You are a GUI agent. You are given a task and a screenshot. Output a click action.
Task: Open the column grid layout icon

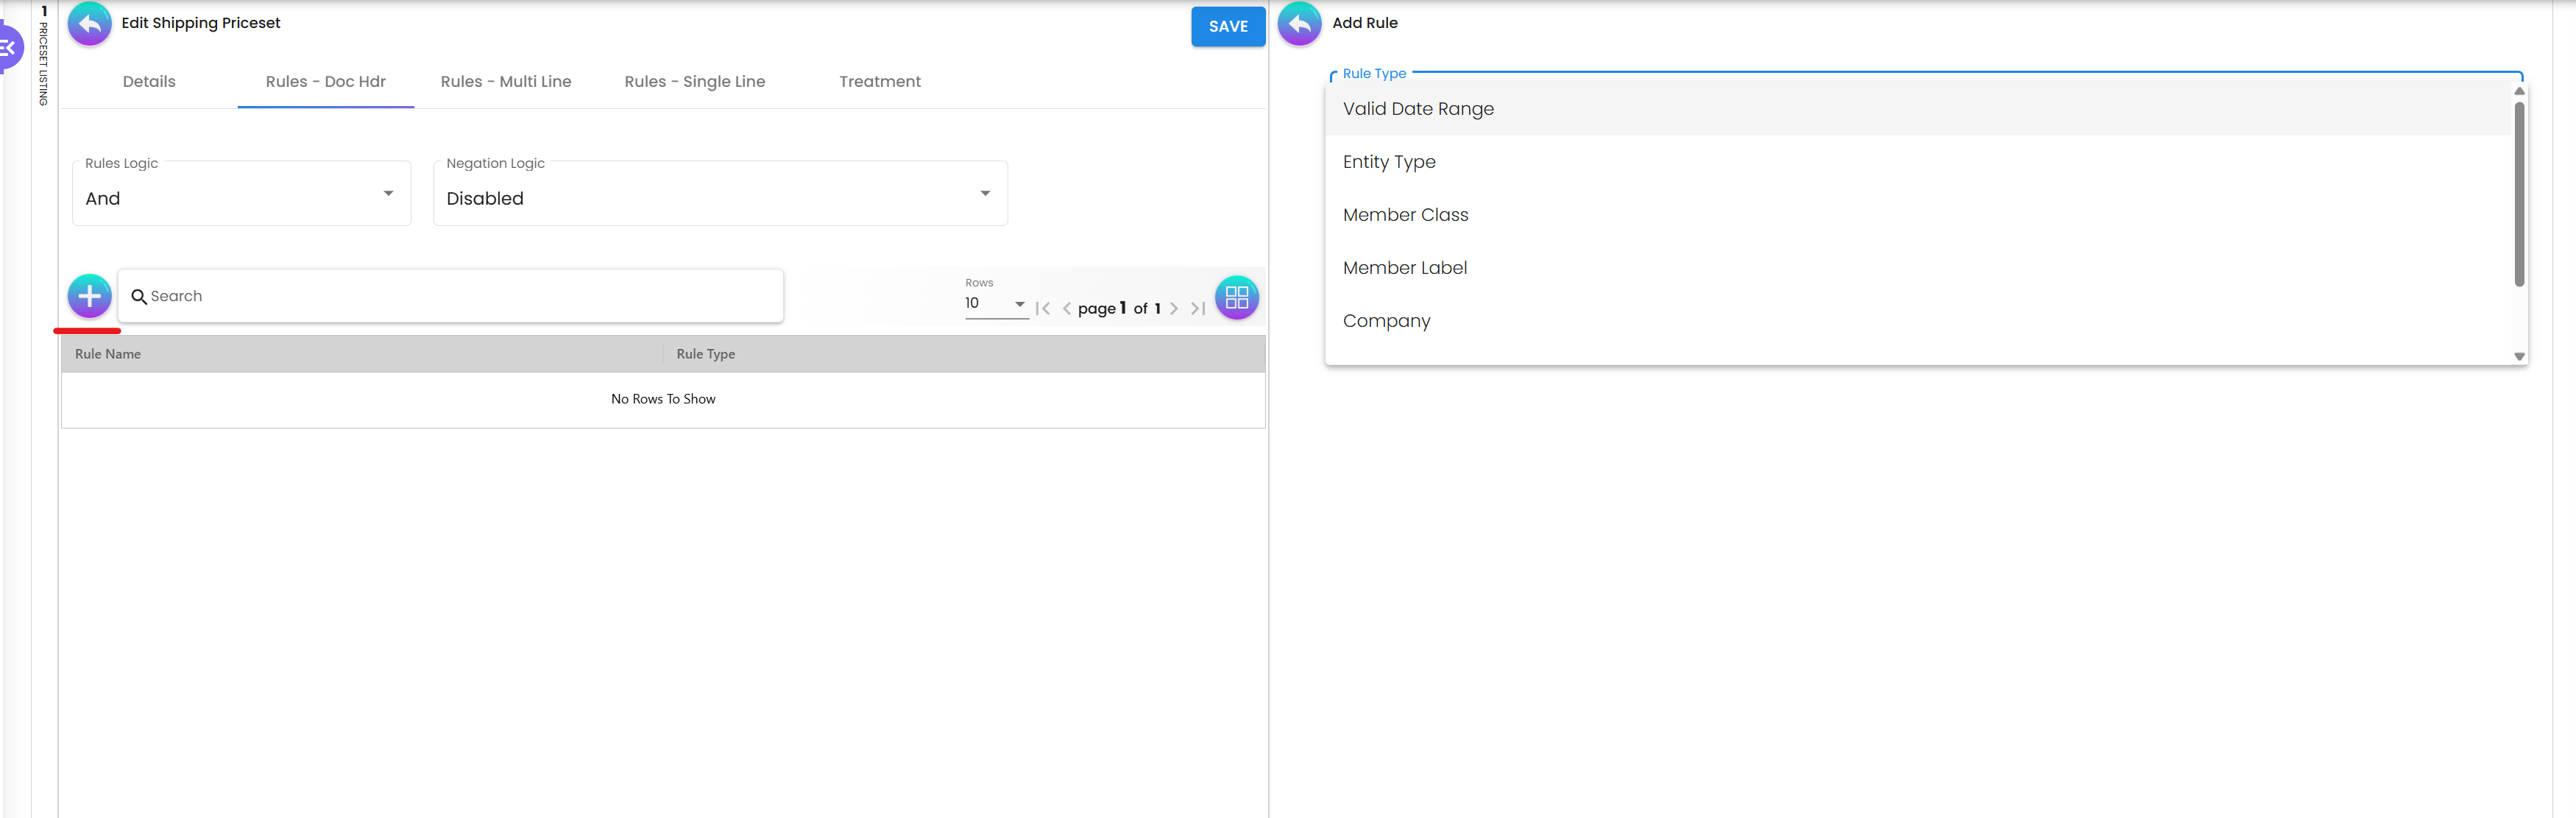click(x=1236, y=296)
